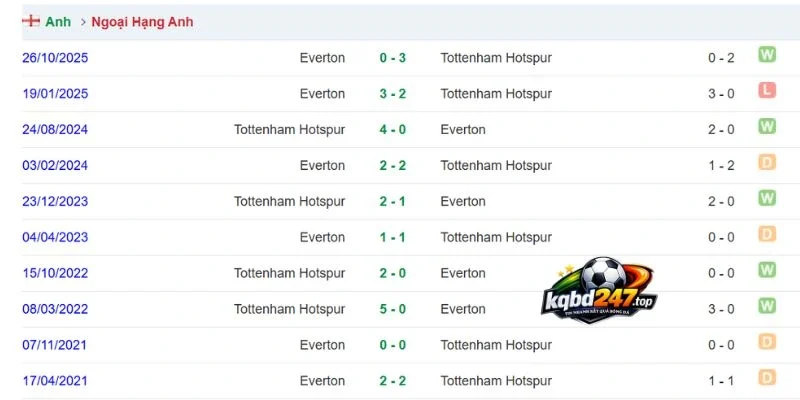Image resolution: width=800 pixels, height=400 pixels.
Task: Open the Anh country breadcrumb
Action: [x=58, y=22]
